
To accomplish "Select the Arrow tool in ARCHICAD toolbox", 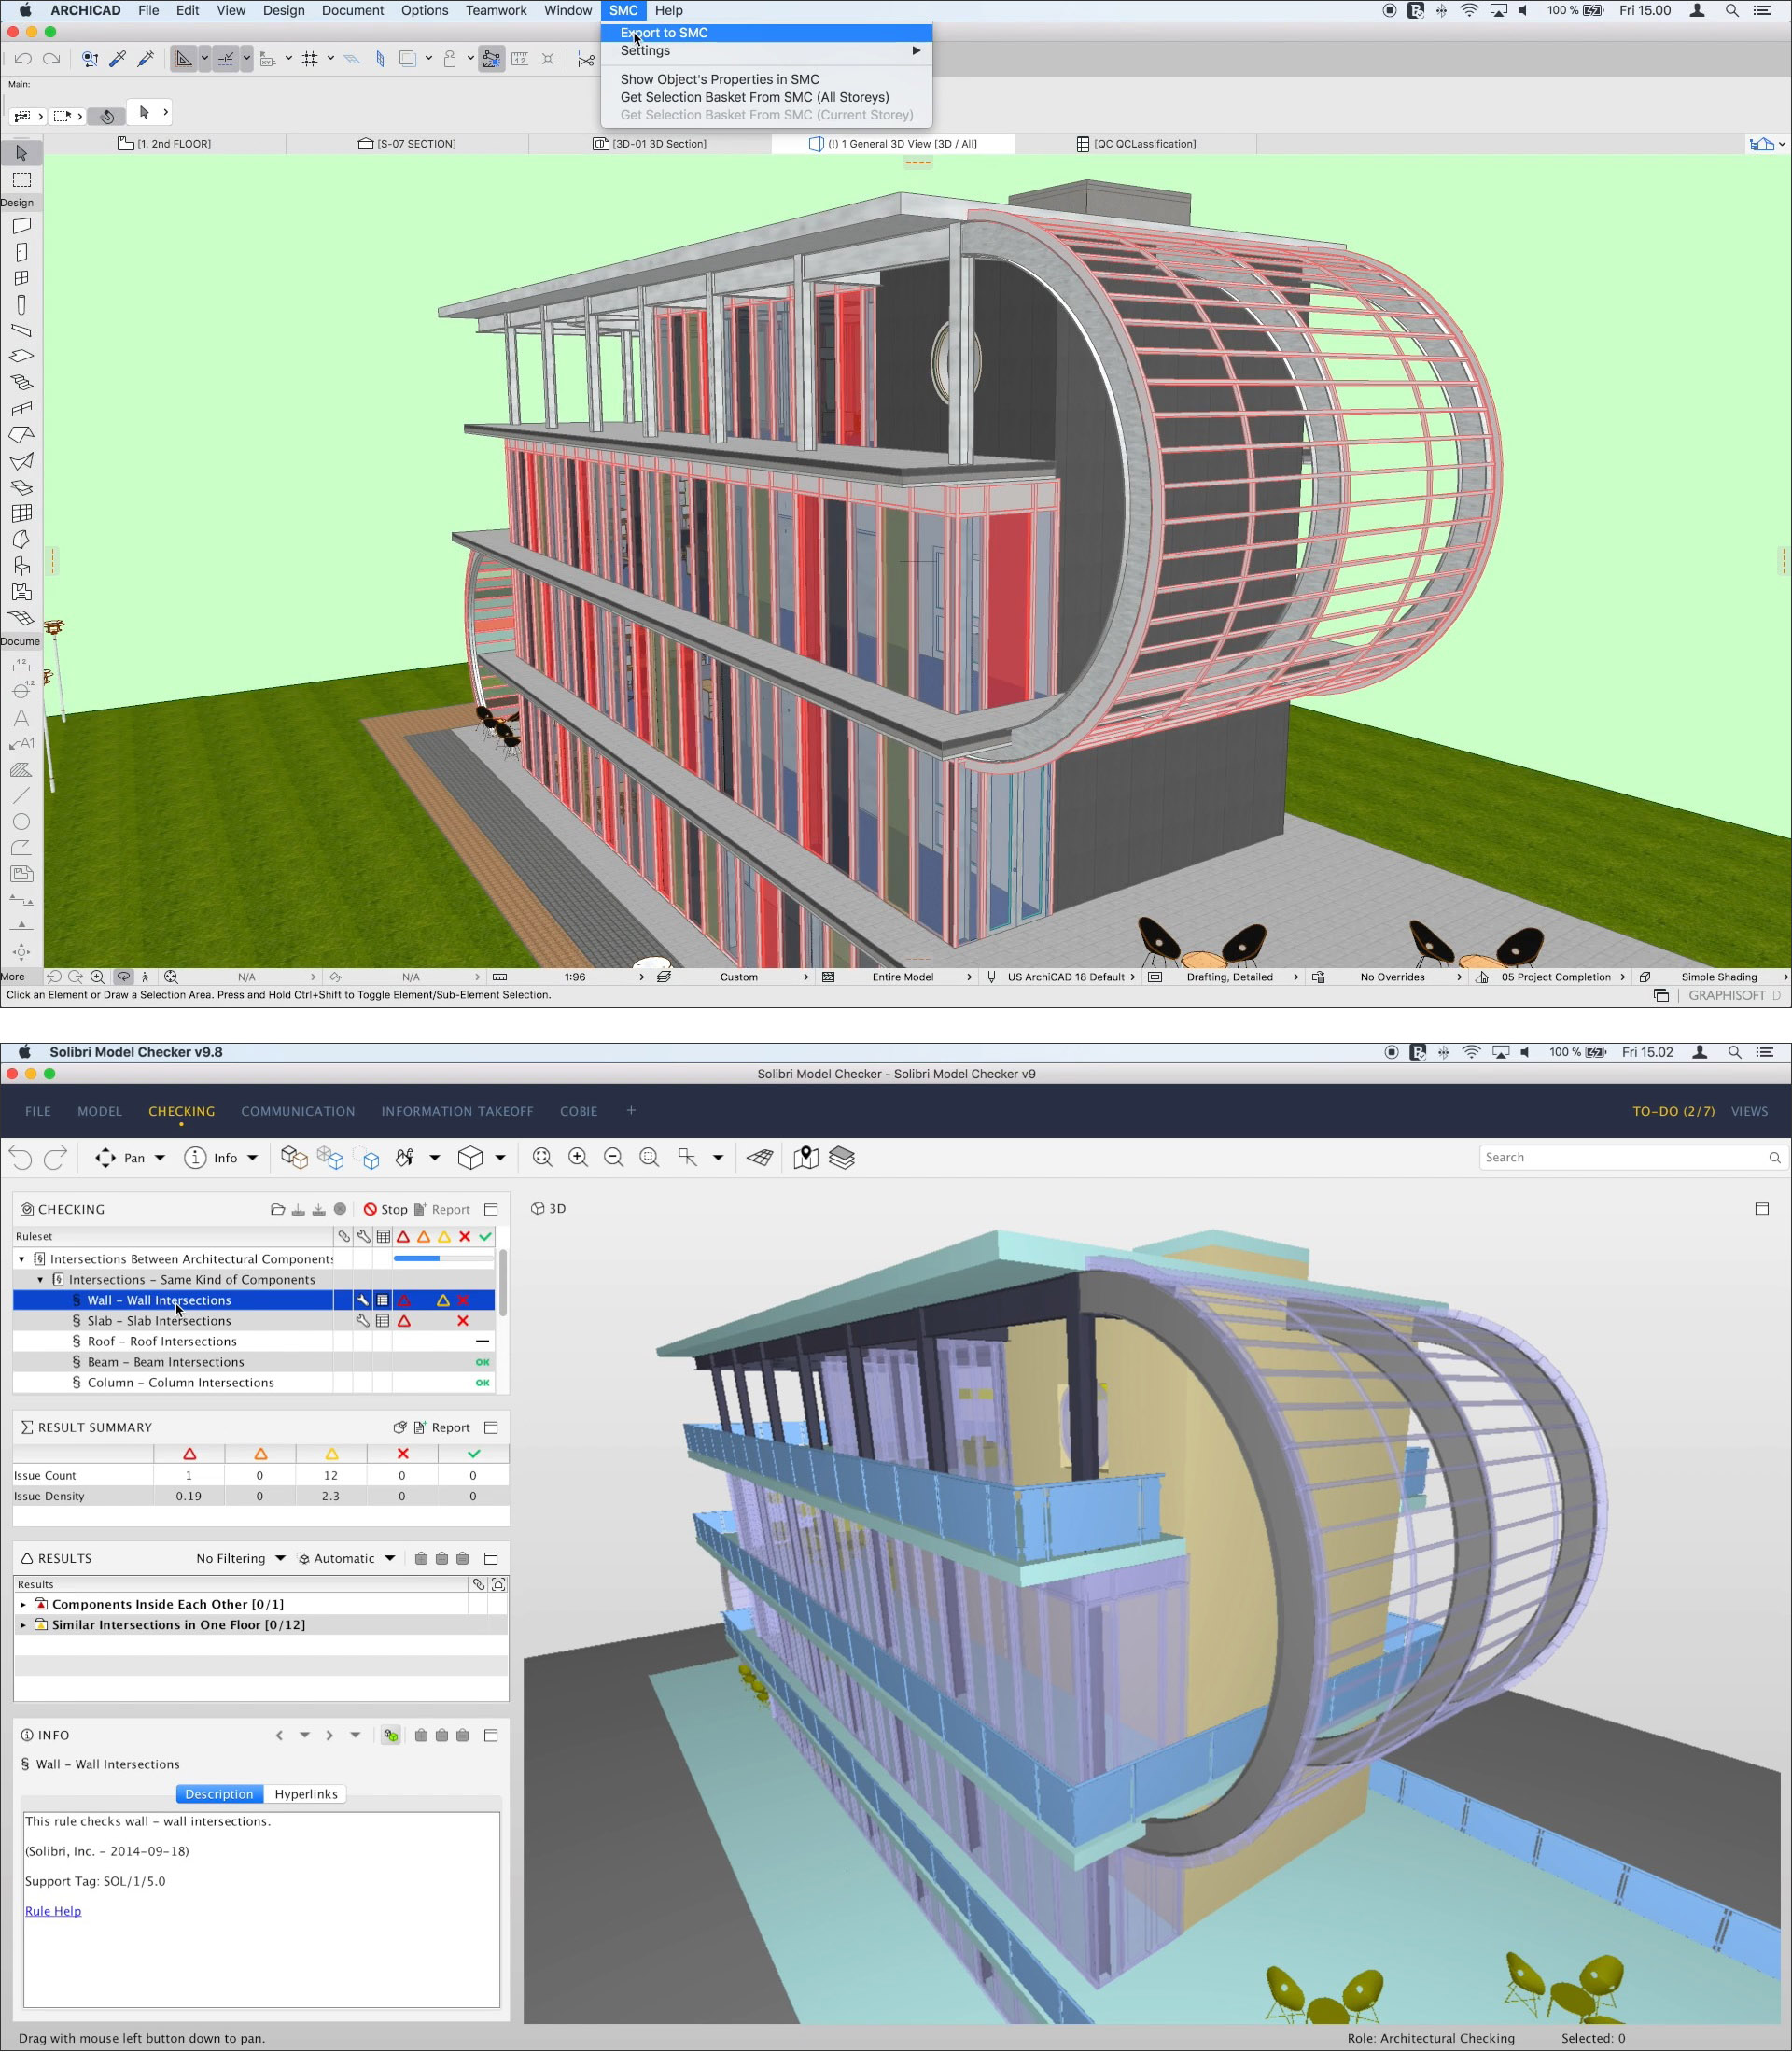I will [21, 153].
